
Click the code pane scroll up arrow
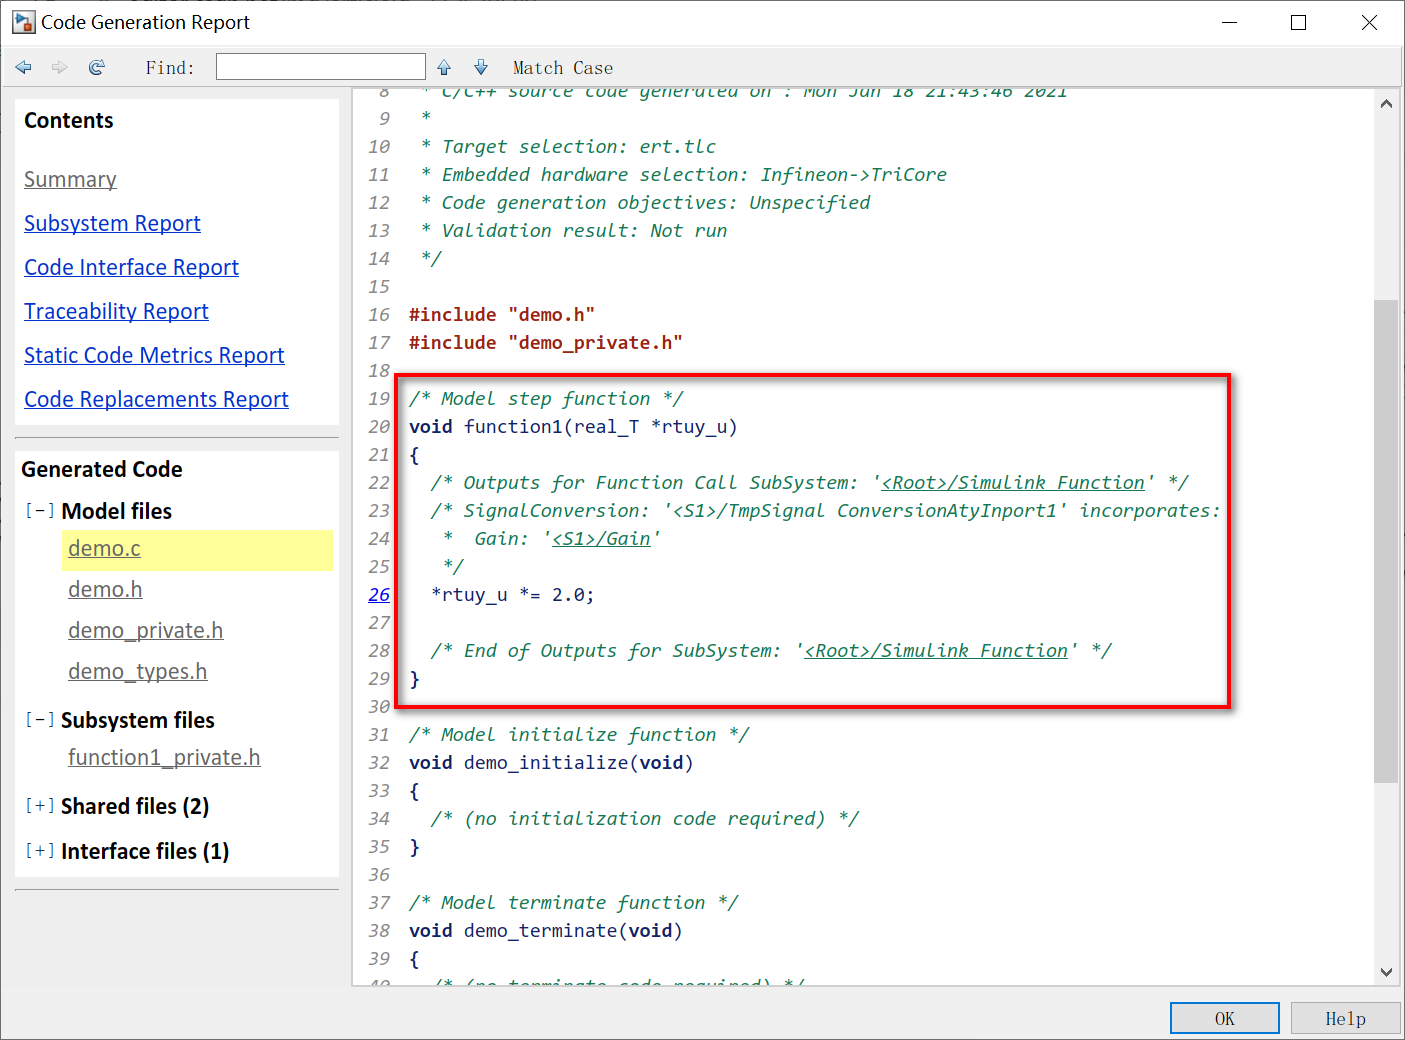(x=1386, y=104)
